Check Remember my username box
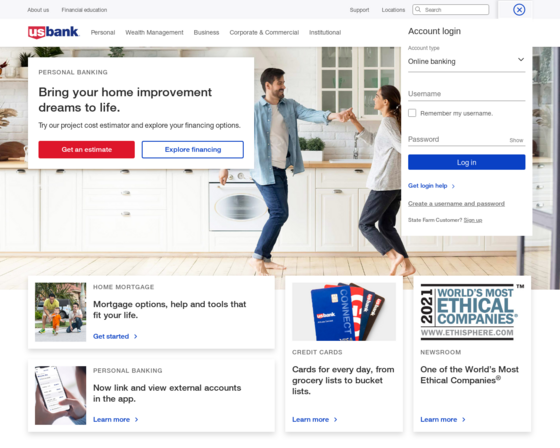Image resolution: width=560 pixels, height=448 pixels. coord(412,113)
